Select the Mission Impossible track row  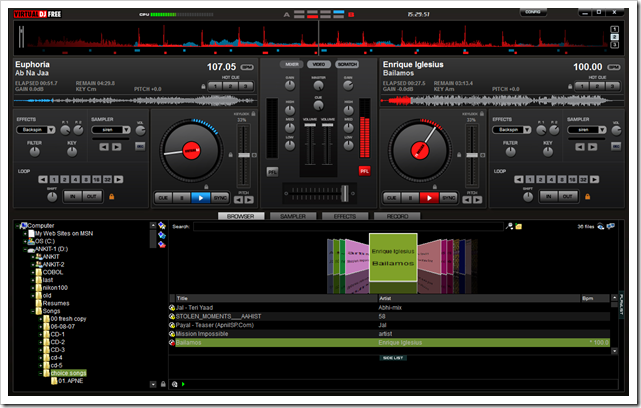[x=389, y=334]
